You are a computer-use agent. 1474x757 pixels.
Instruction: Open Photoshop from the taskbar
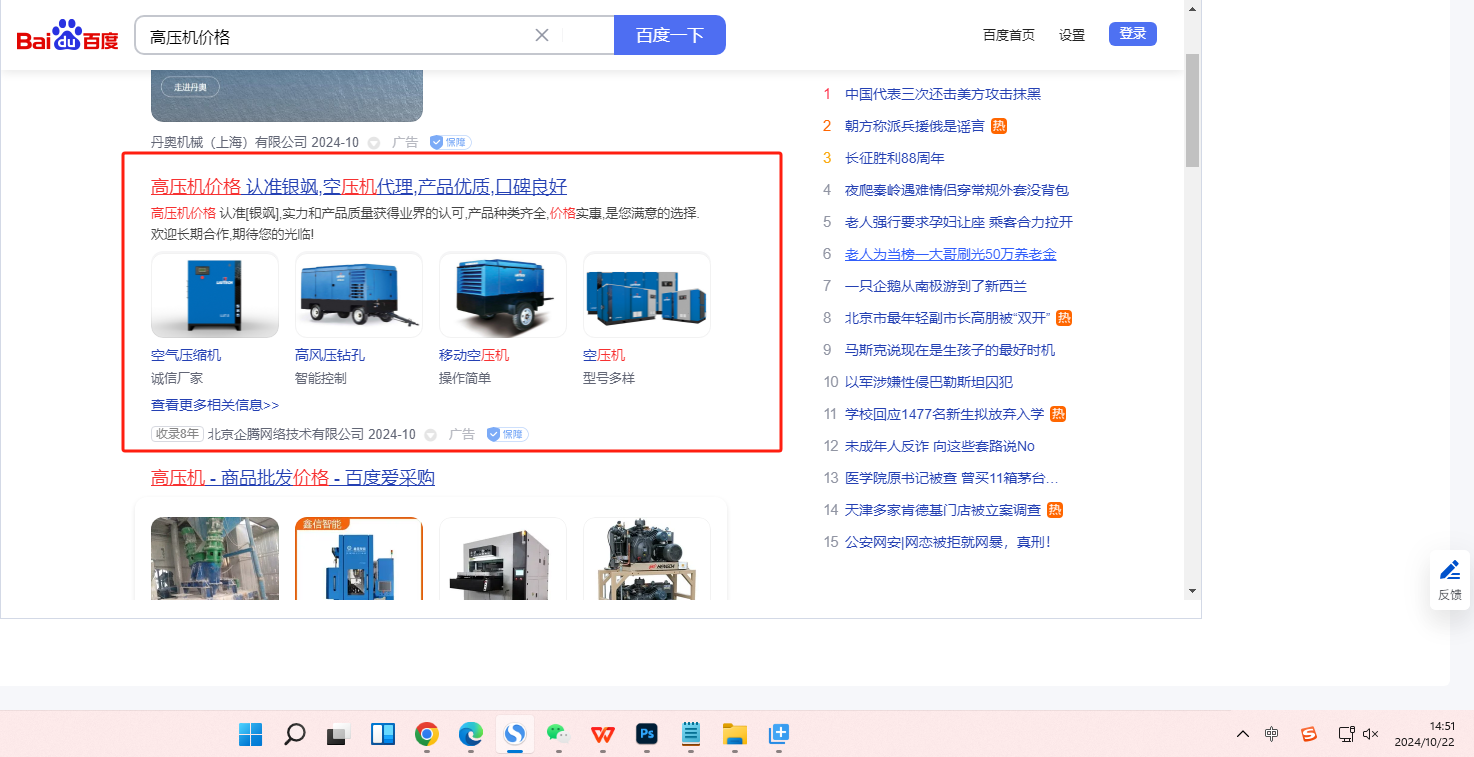(646, 735)
